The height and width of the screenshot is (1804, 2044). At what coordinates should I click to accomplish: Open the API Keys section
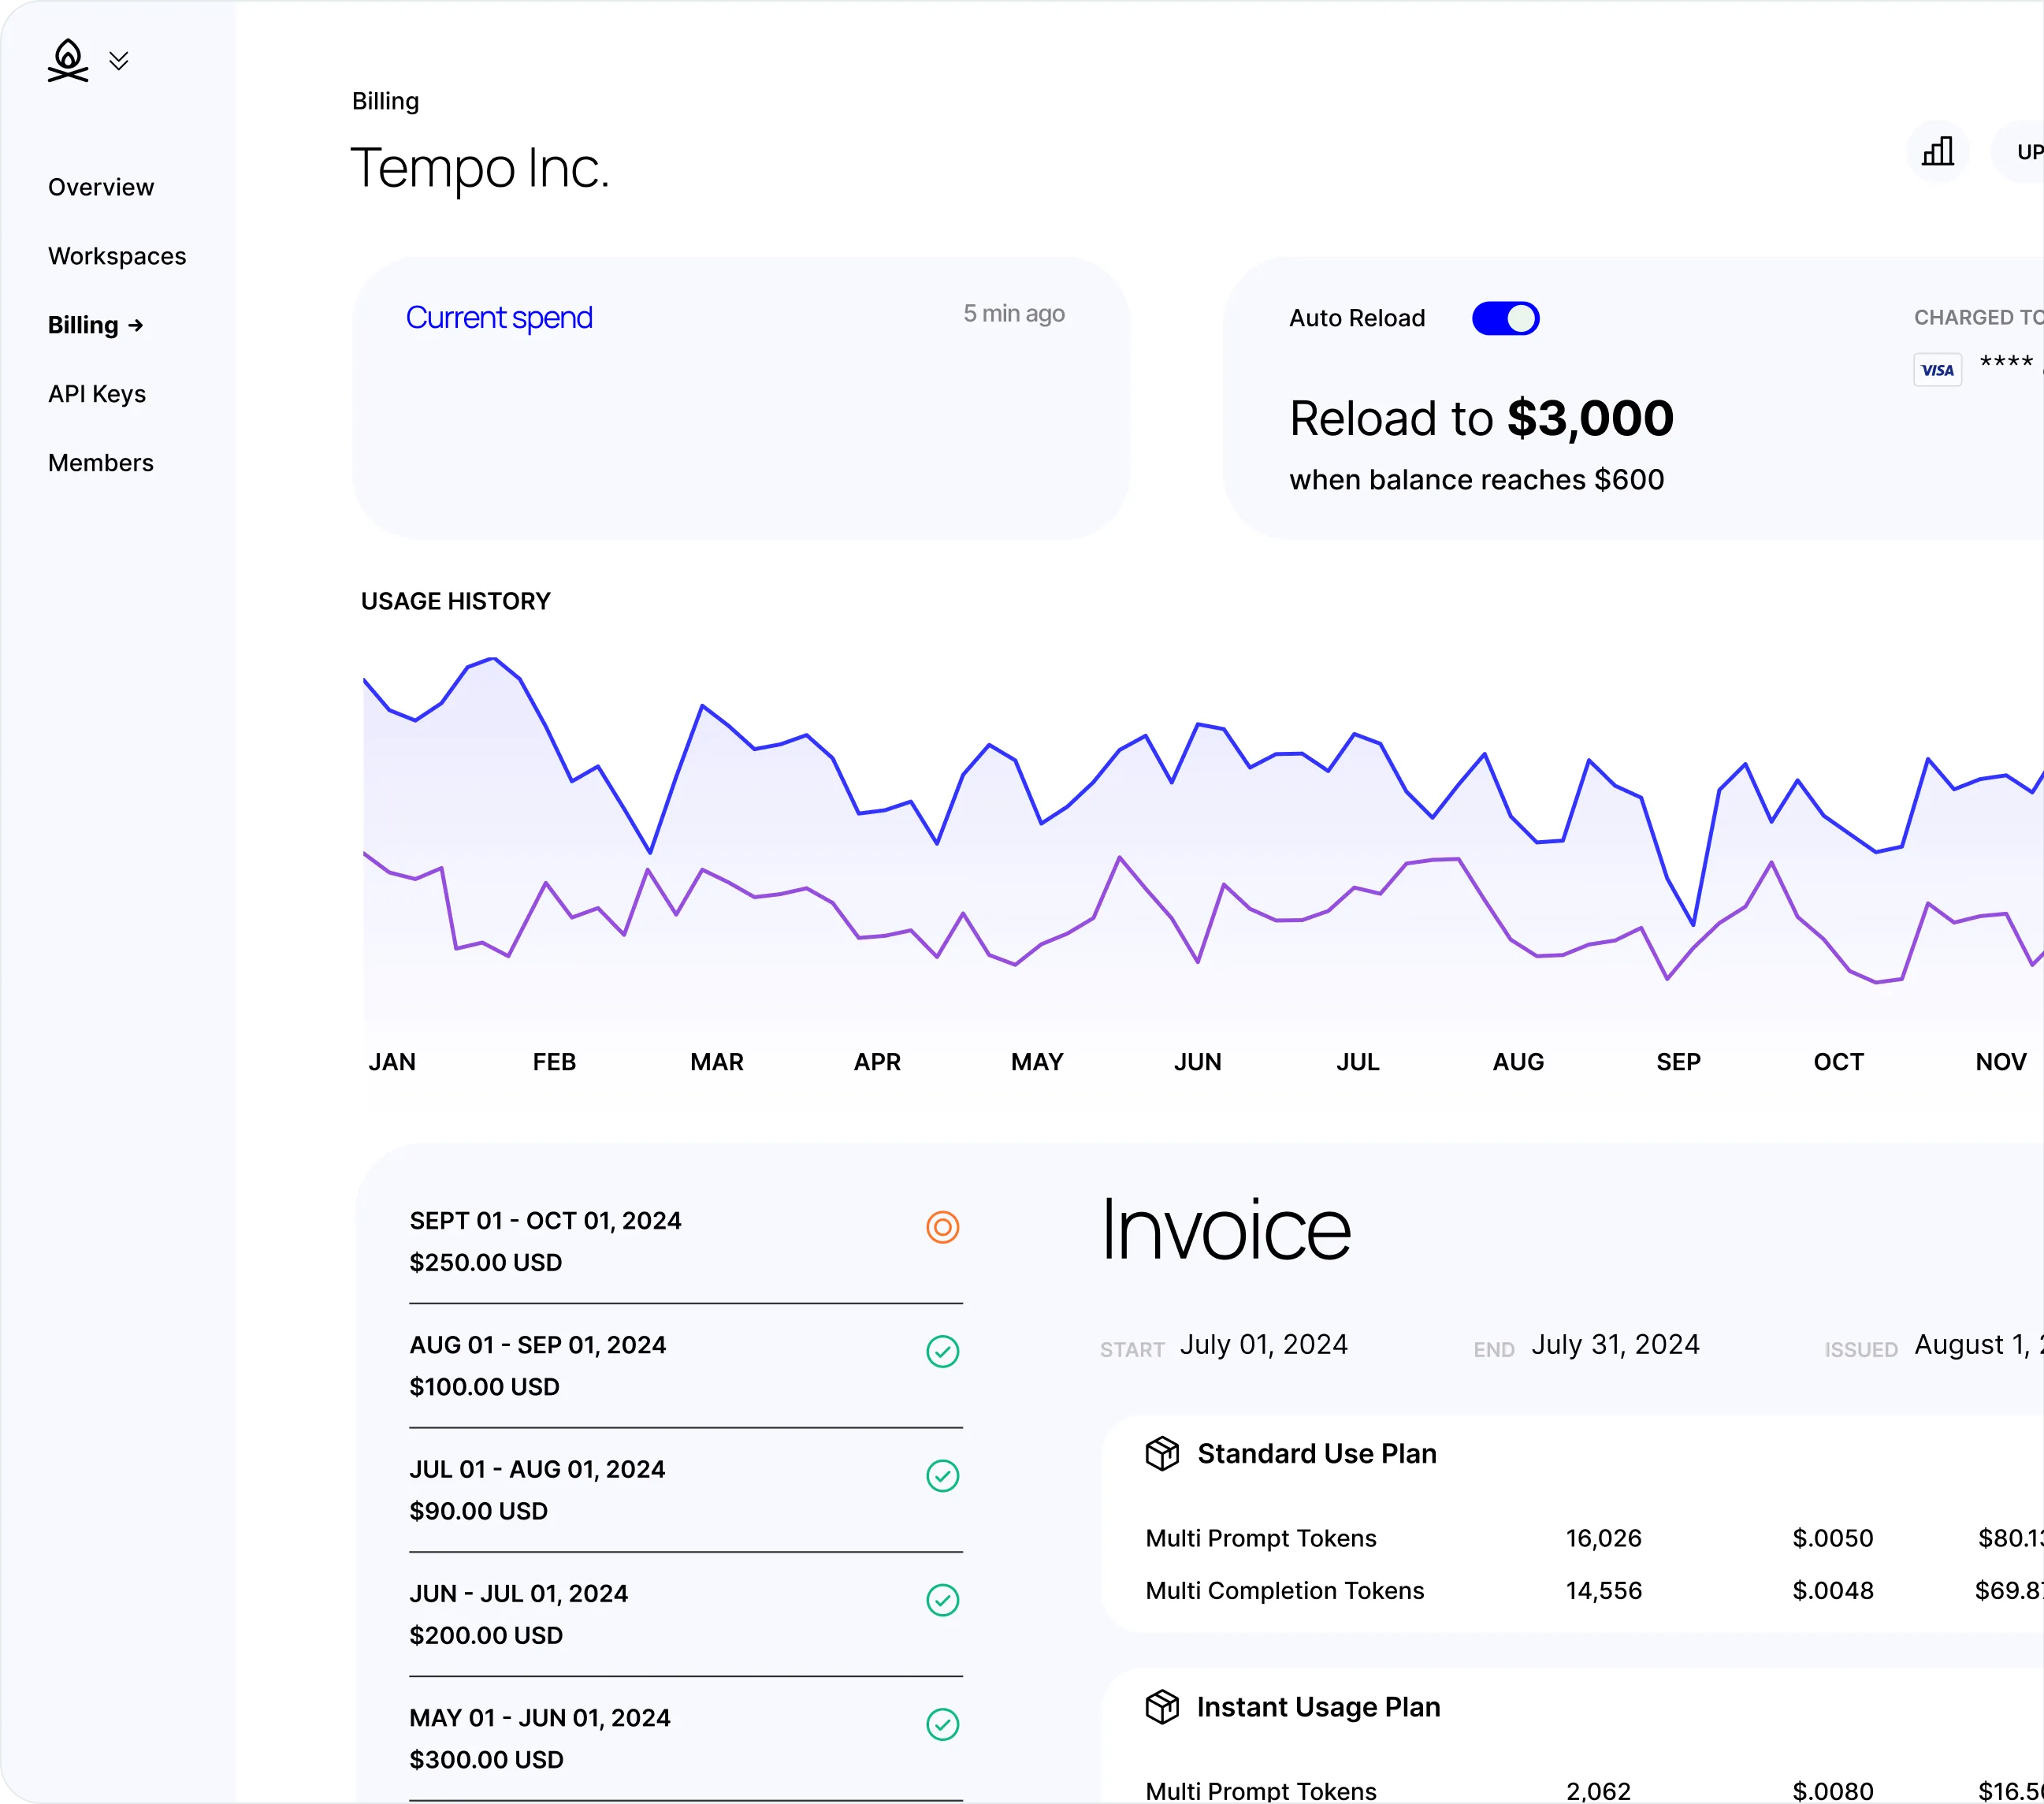pos(97,394)
